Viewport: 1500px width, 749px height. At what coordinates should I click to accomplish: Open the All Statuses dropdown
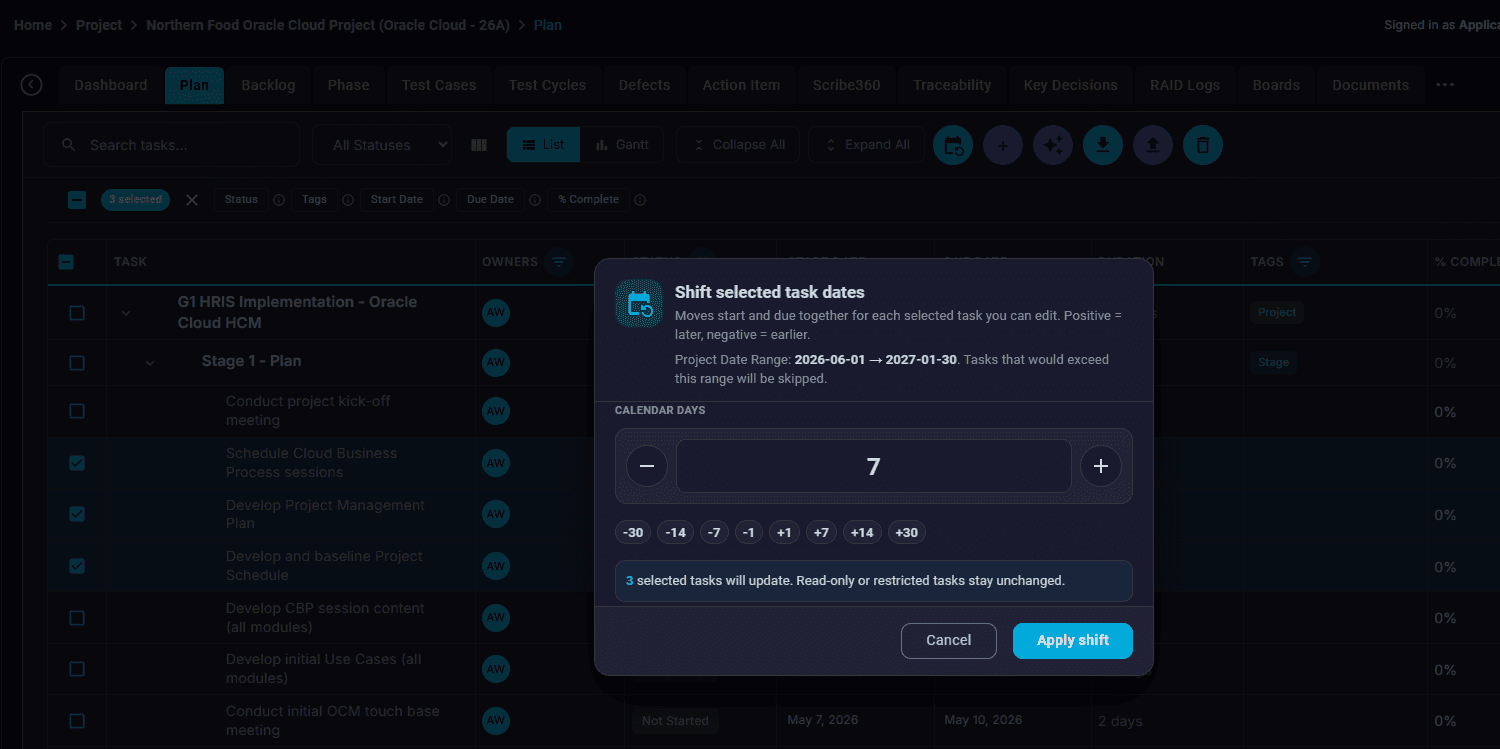tap(382, 145)
